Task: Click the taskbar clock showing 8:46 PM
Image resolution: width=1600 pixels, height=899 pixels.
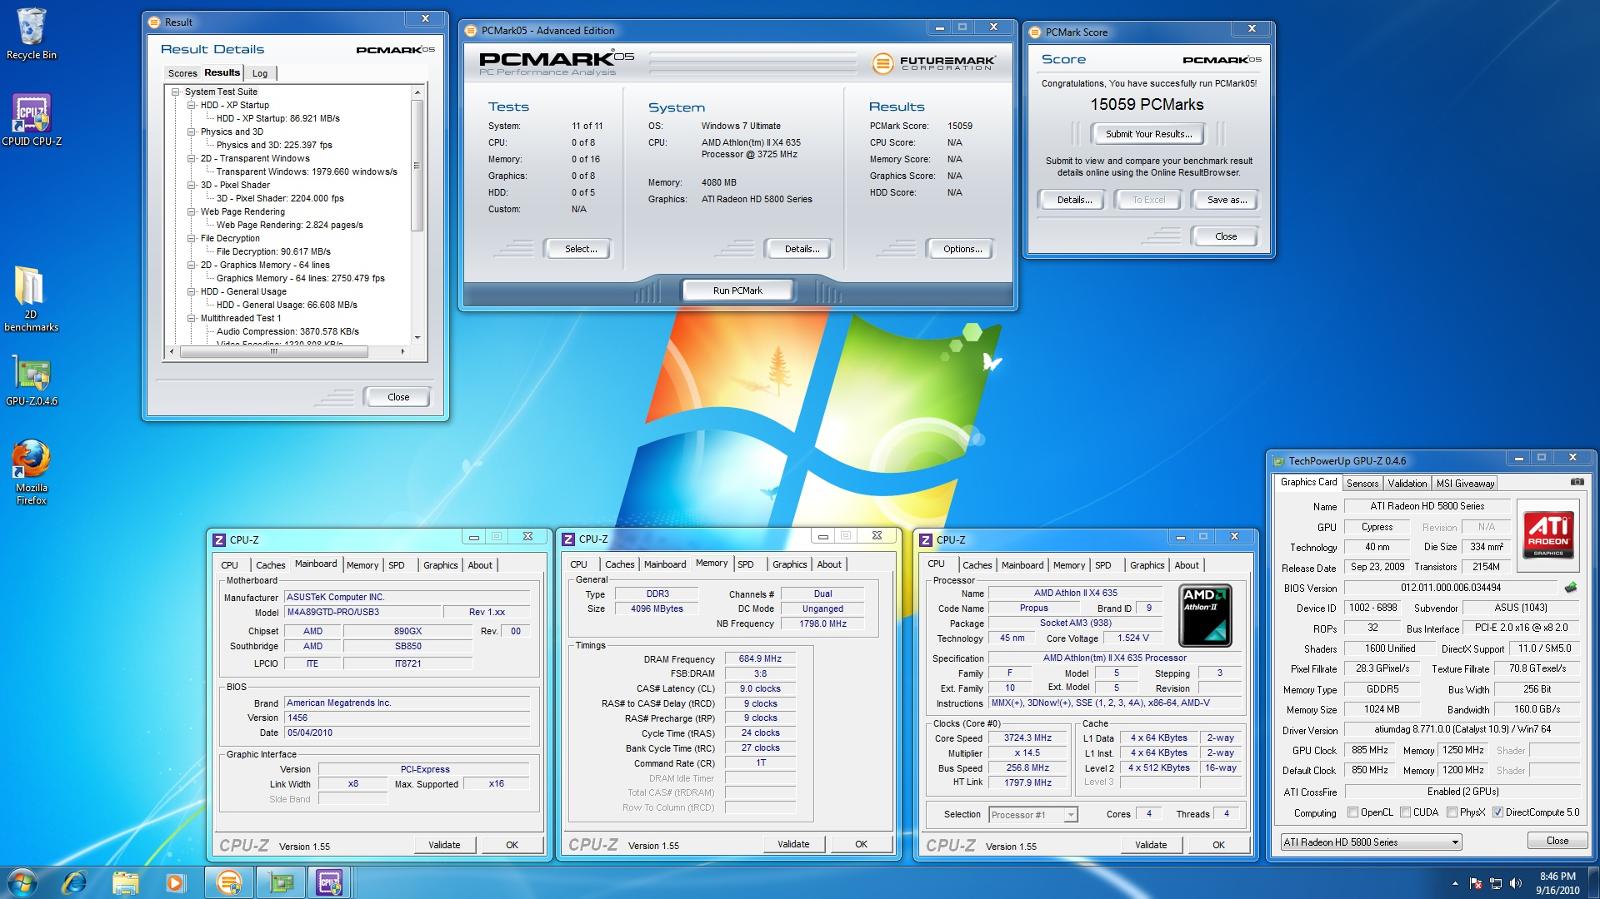Action: click(x=1557, y=883)
